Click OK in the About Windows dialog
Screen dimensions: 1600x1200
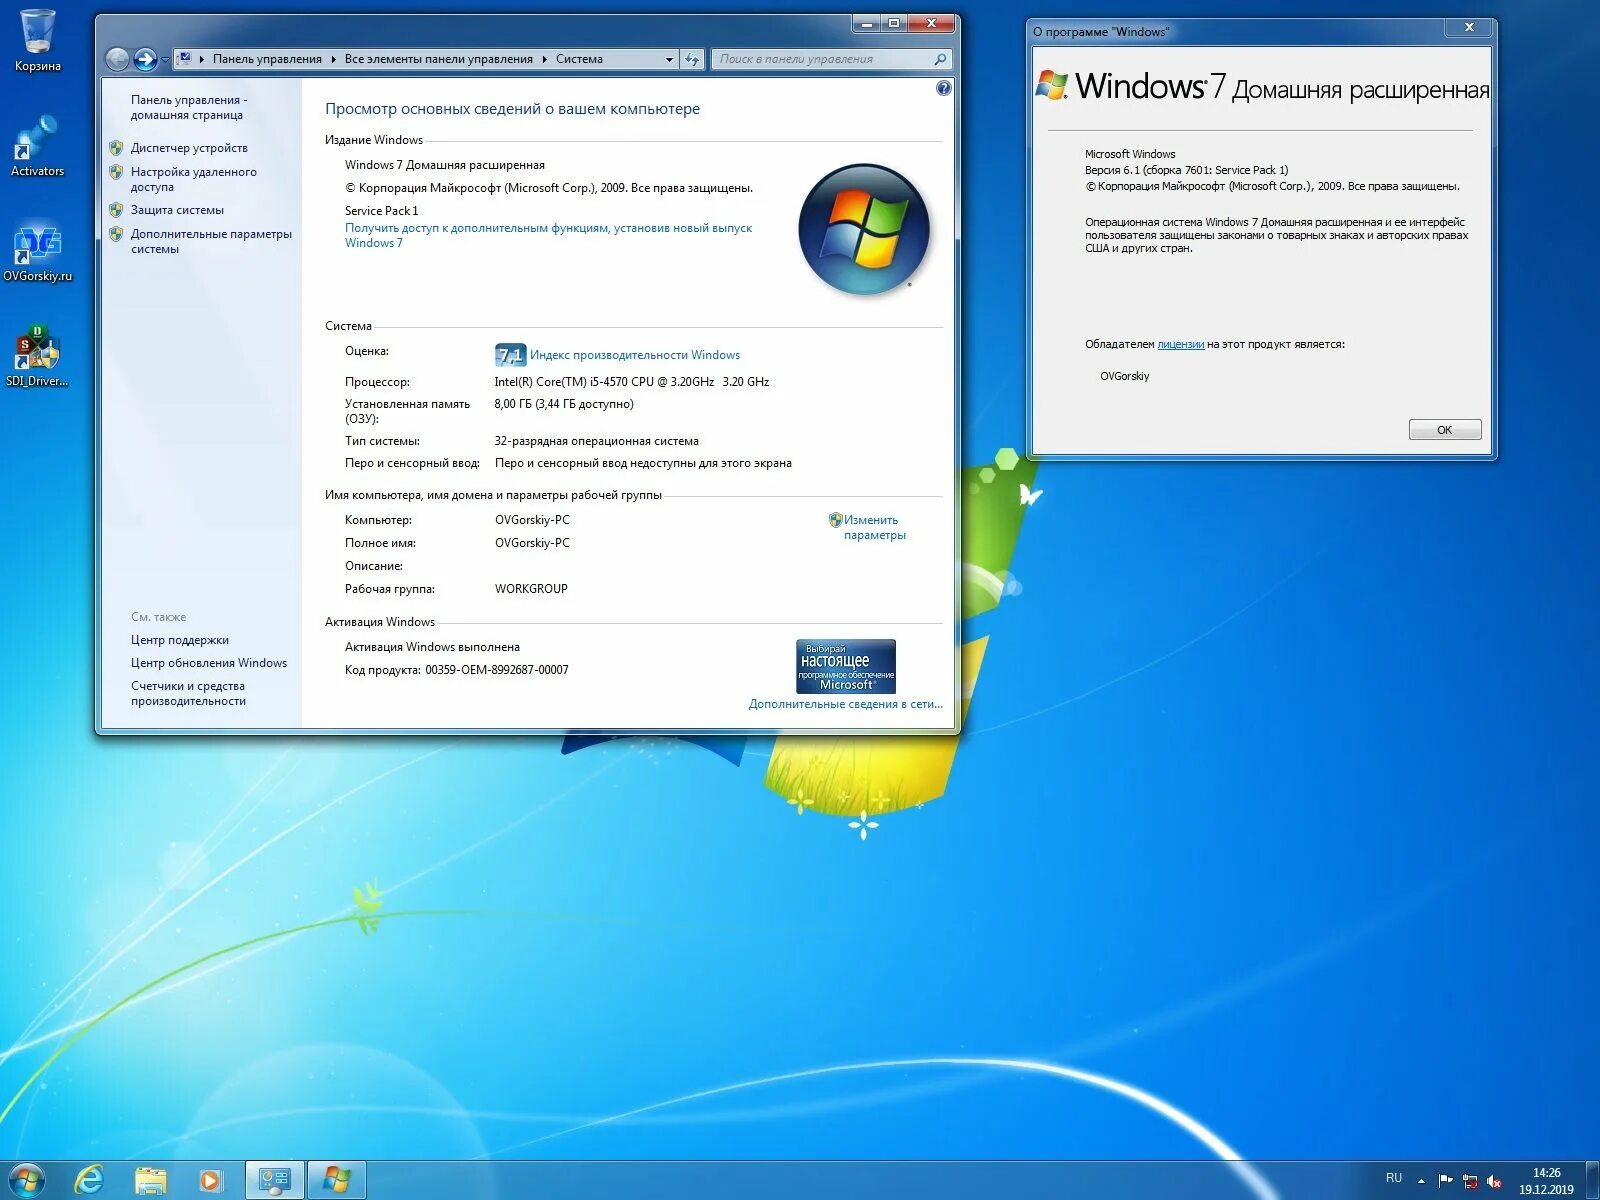(x=1445, y=430)
